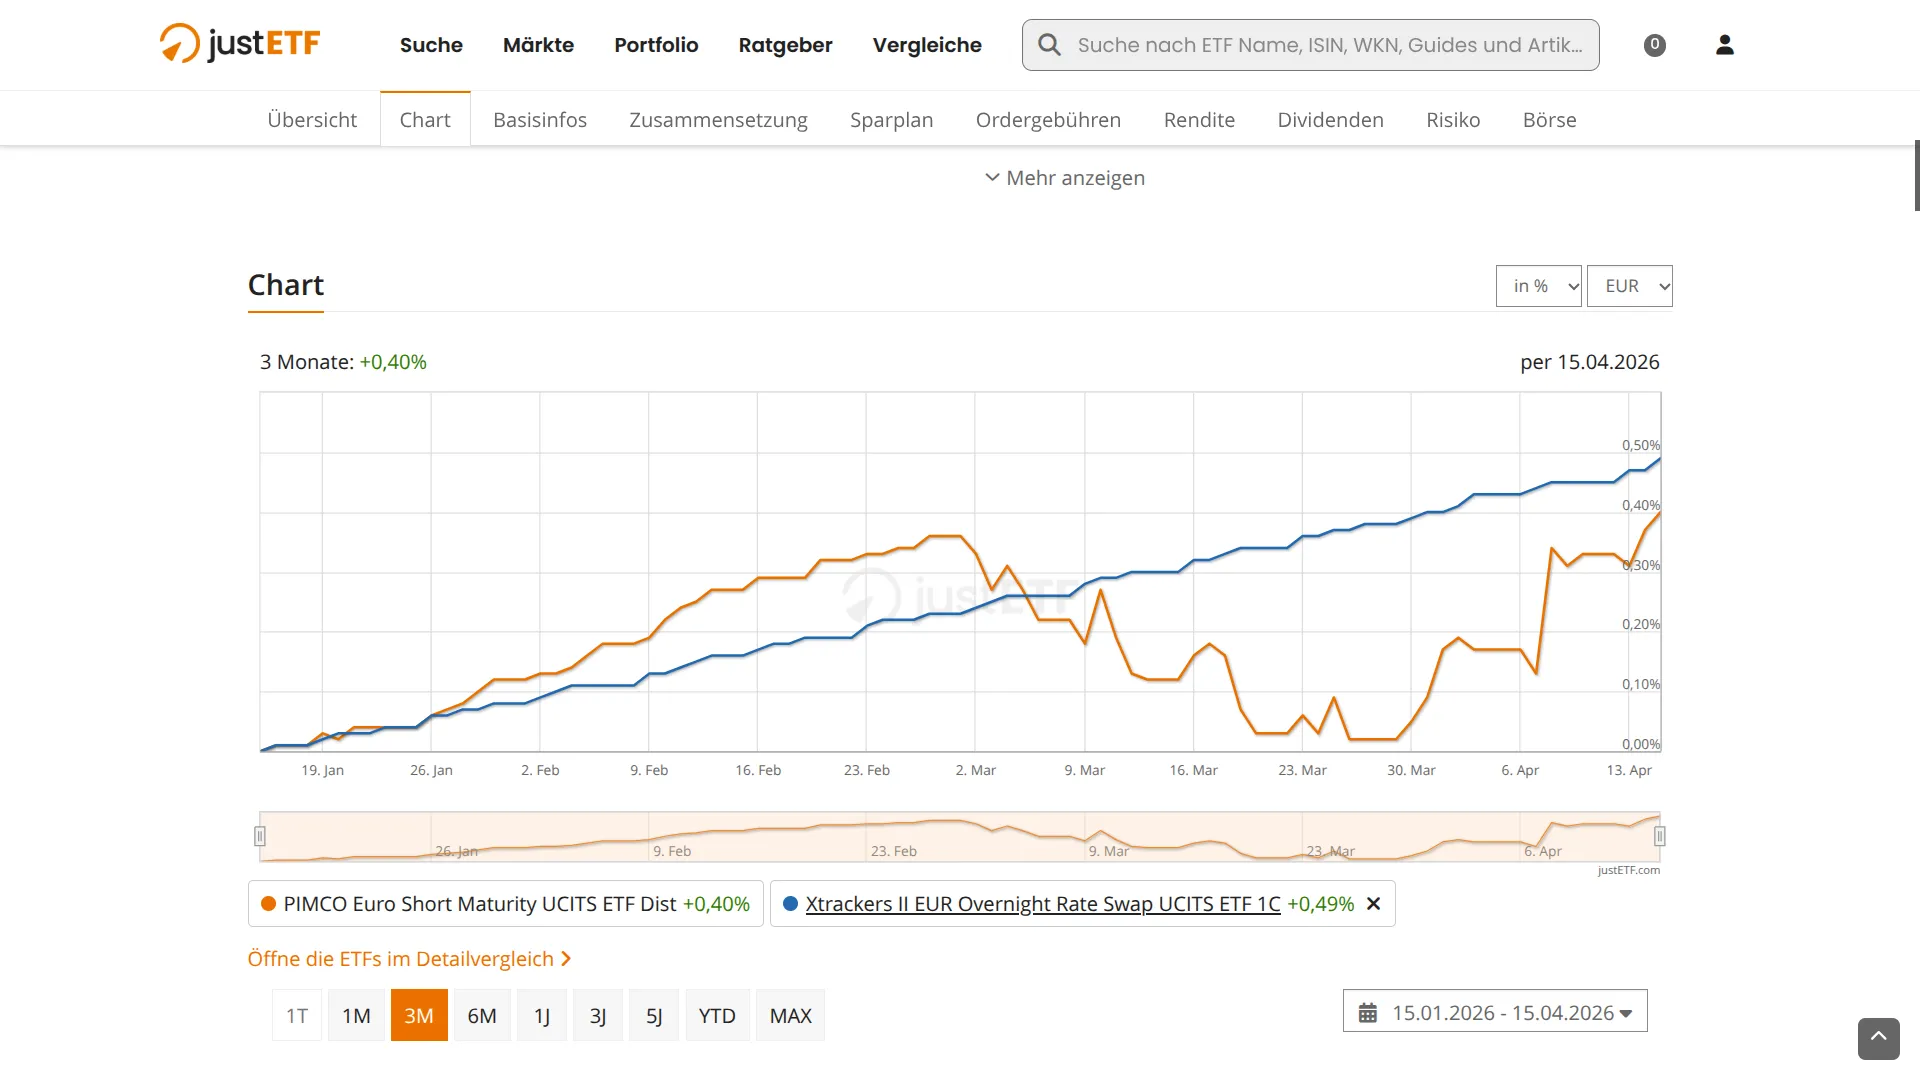Open the 'in %' display dropdown

tap(1538, 286)
